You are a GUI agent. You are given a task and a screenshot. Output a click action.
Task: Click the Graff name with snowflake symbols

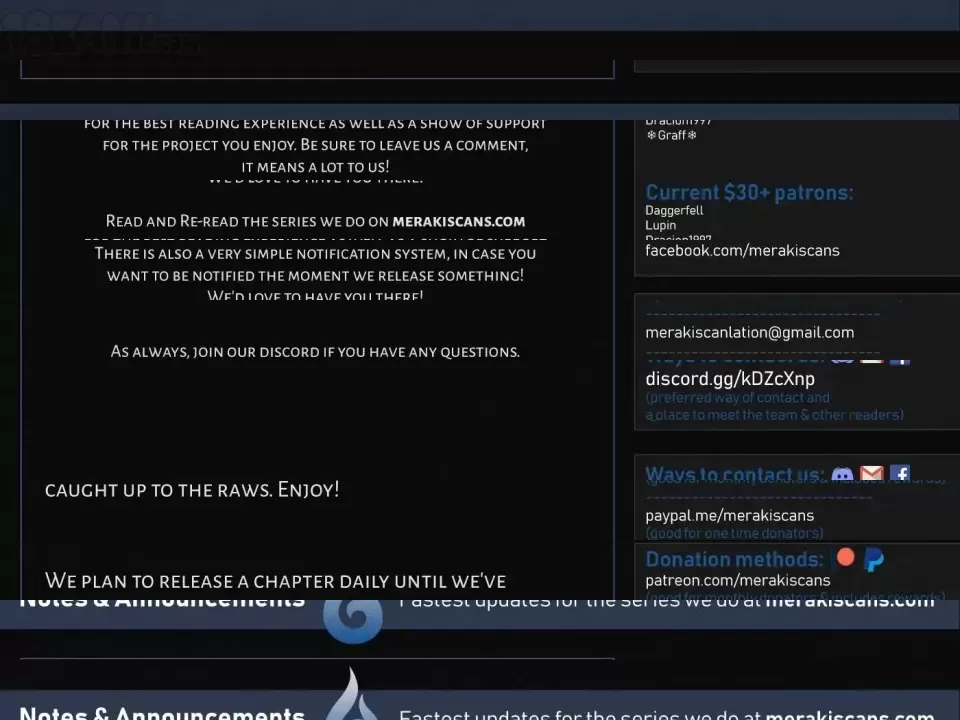coord(671,135)
